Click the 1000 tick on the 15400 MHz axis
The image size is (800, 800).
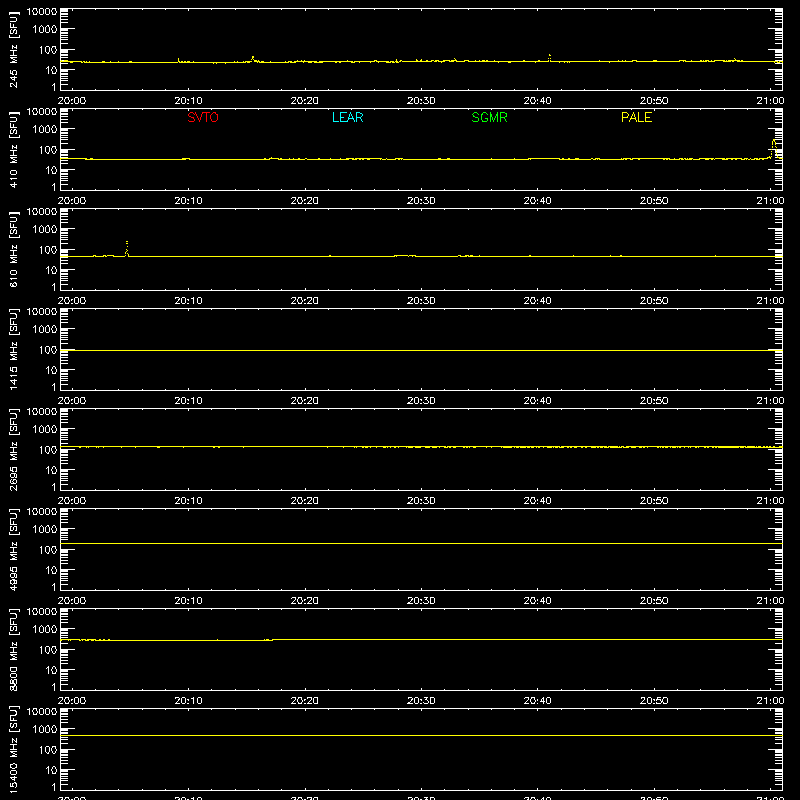coord(45,730)
